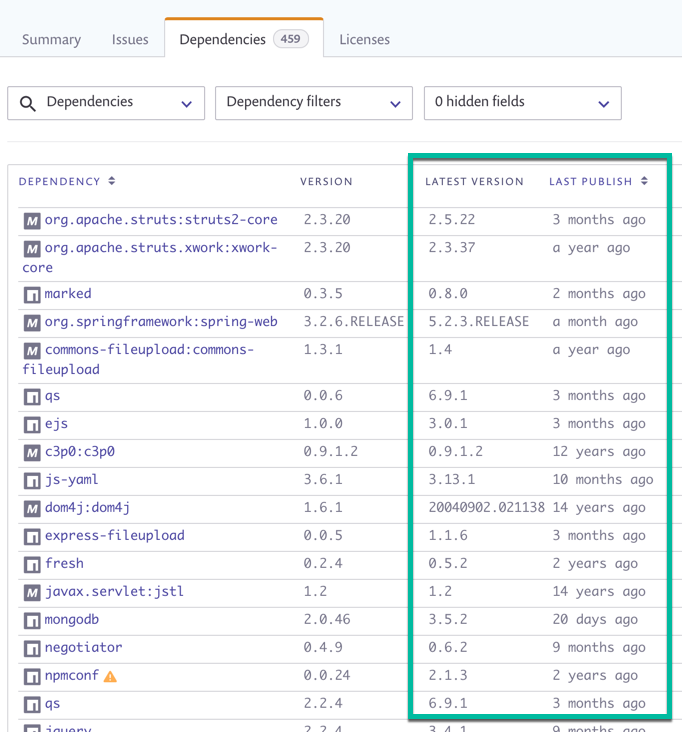Open the 0 hidden fields dropdown

coord(522,103)
